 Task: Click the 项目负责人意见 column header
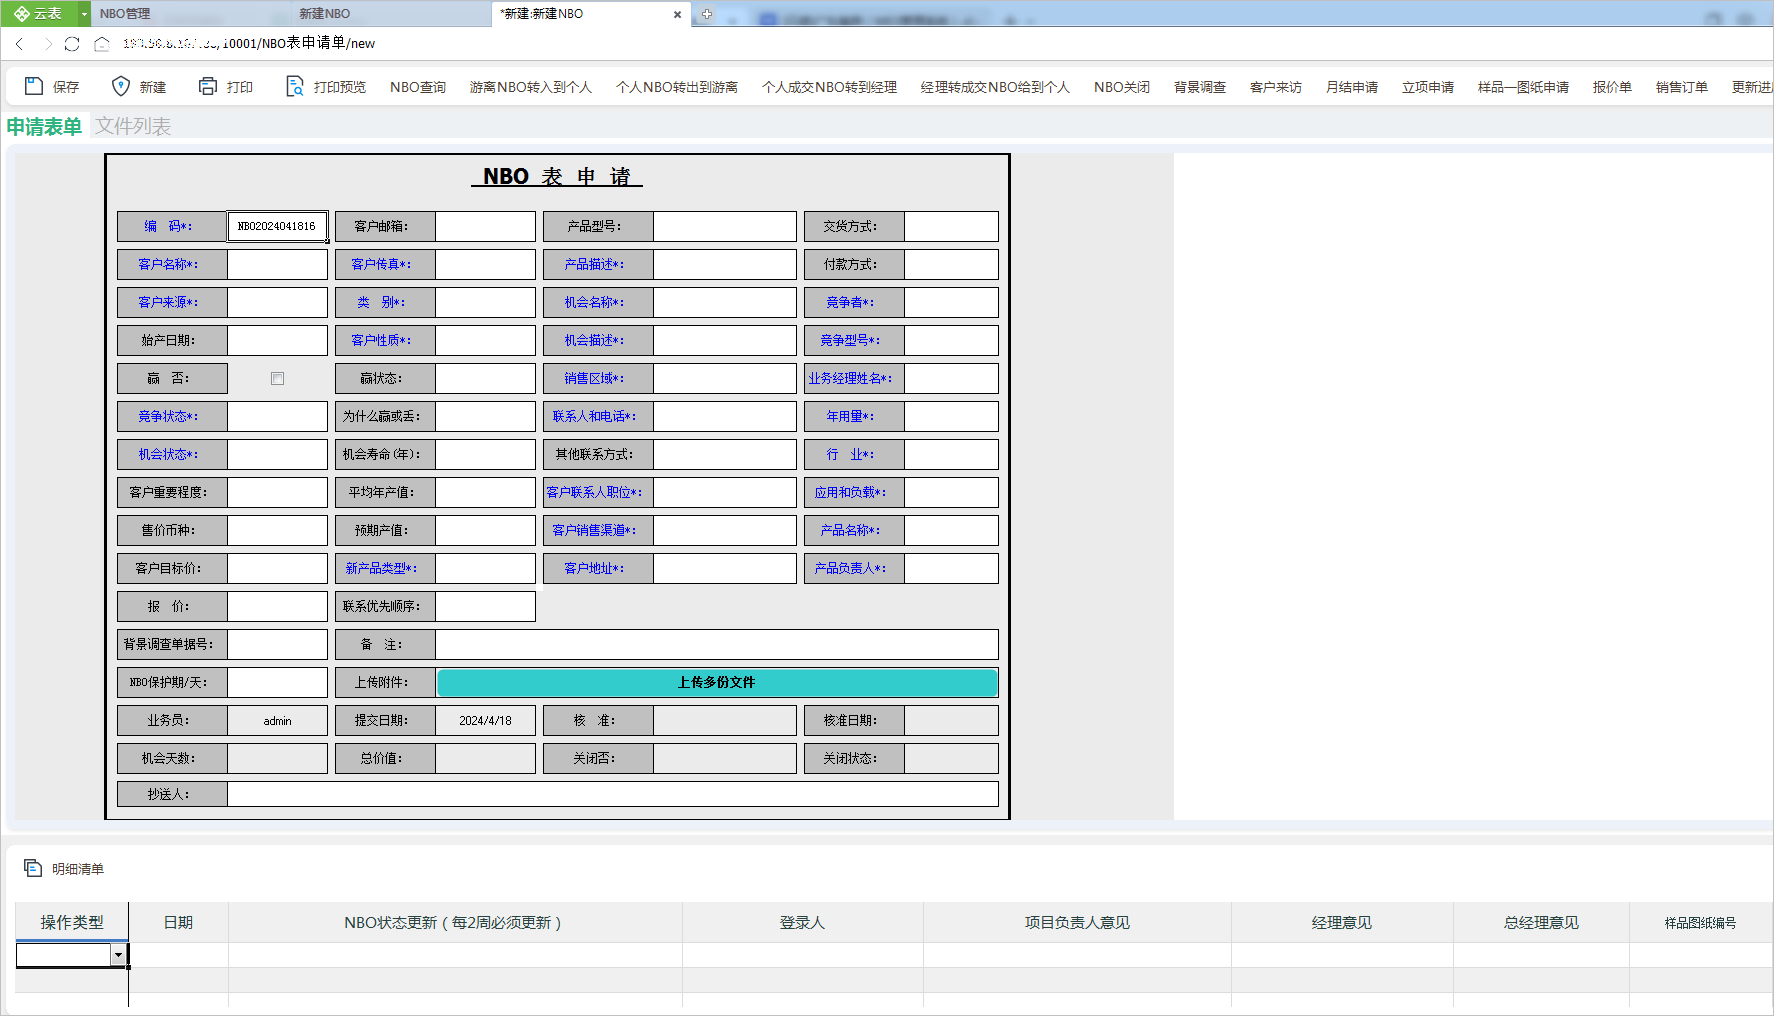[1077, 922]
